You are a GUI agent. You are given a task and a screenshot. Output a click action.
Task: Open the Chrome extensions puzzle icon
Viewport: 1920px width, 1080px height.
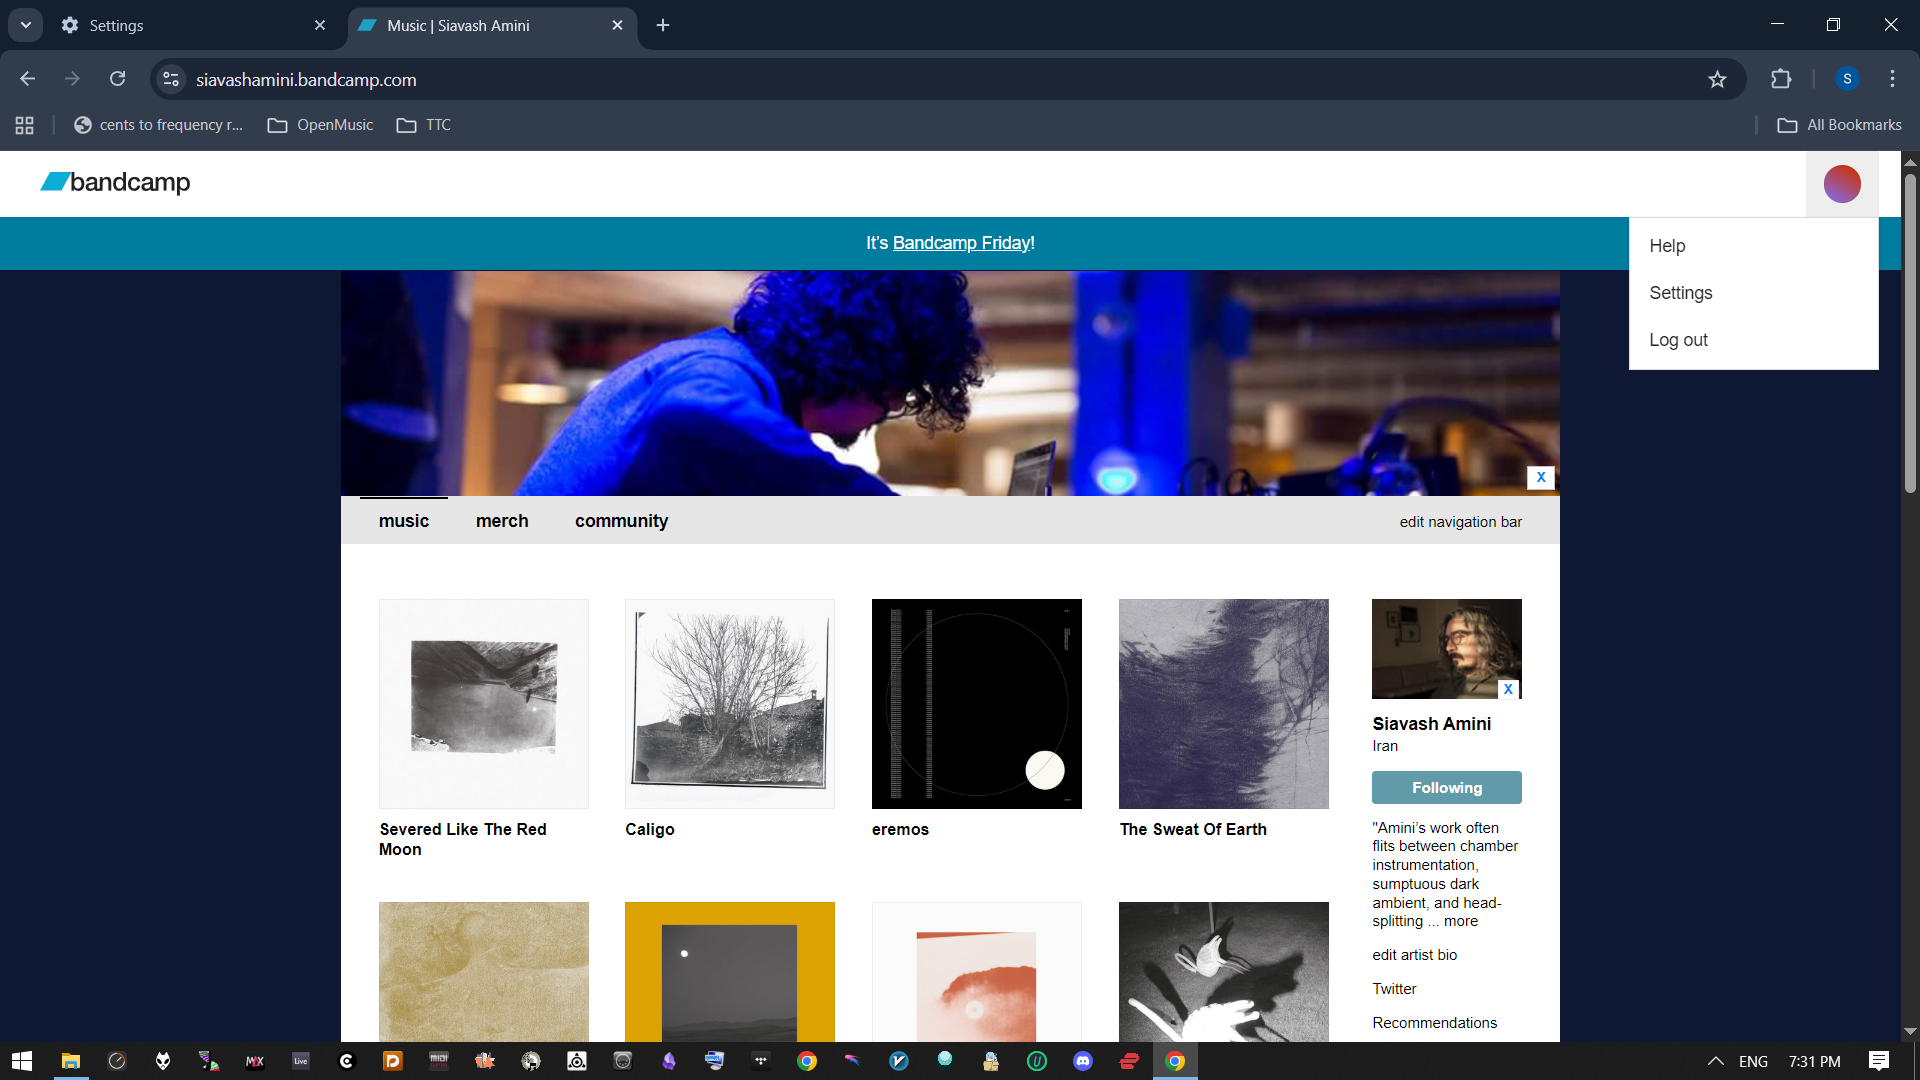1781,79
